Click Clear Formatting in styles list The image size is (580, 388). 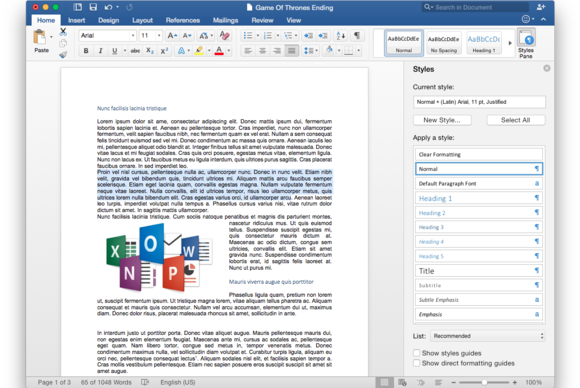479,154
